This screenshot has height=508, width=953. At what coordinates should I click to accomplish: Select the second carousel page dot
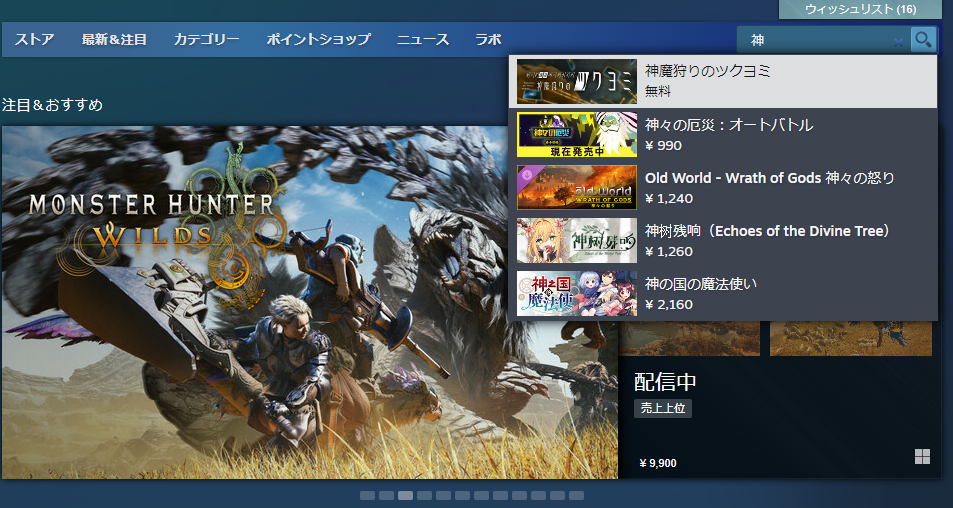387,496
